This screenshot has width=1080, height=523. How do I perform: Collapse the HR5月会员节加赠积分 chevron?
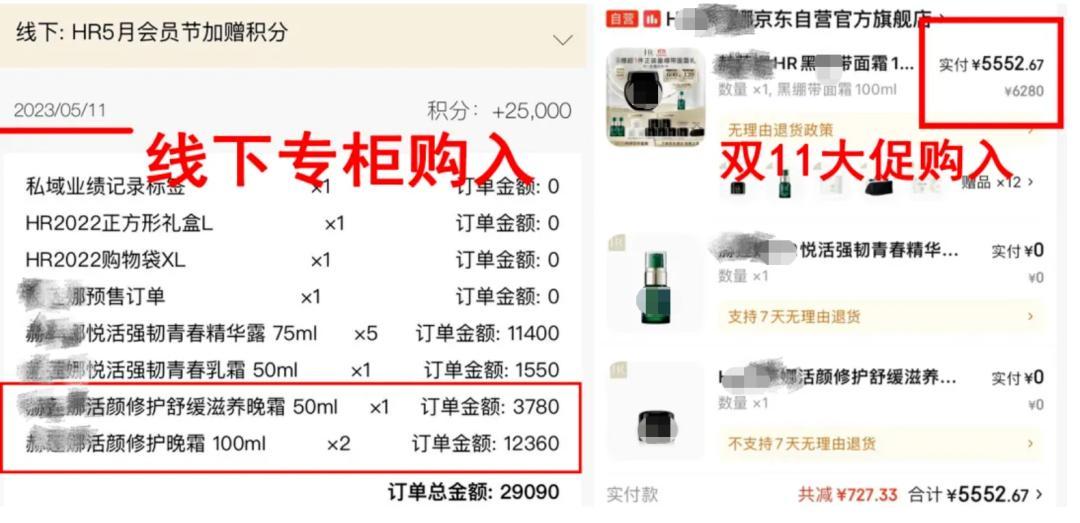[563, 40]
